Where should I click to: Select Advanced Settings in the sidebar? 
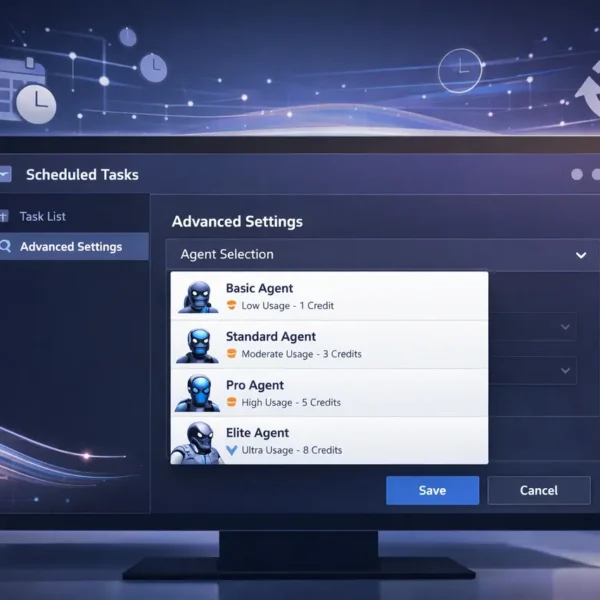coord(74,246)
